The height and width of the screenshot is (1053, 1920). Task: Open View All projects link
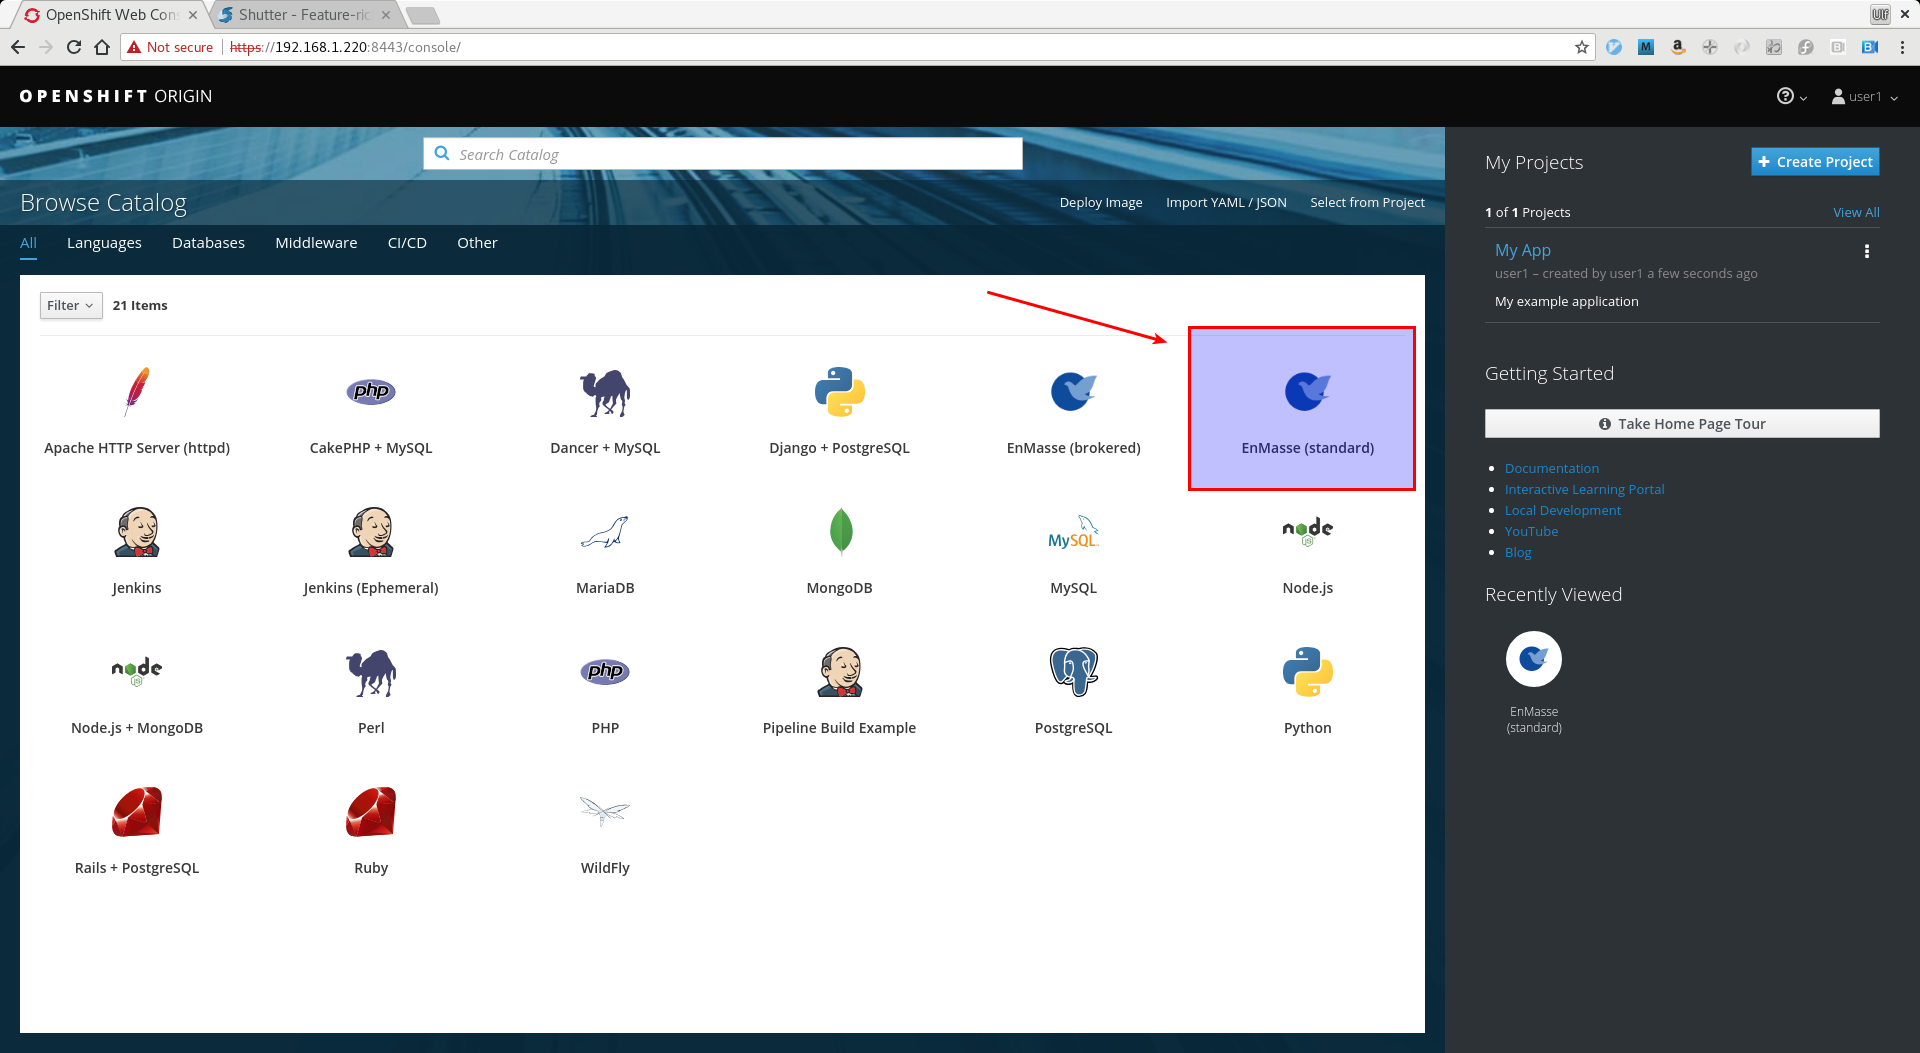[1856, 212]
